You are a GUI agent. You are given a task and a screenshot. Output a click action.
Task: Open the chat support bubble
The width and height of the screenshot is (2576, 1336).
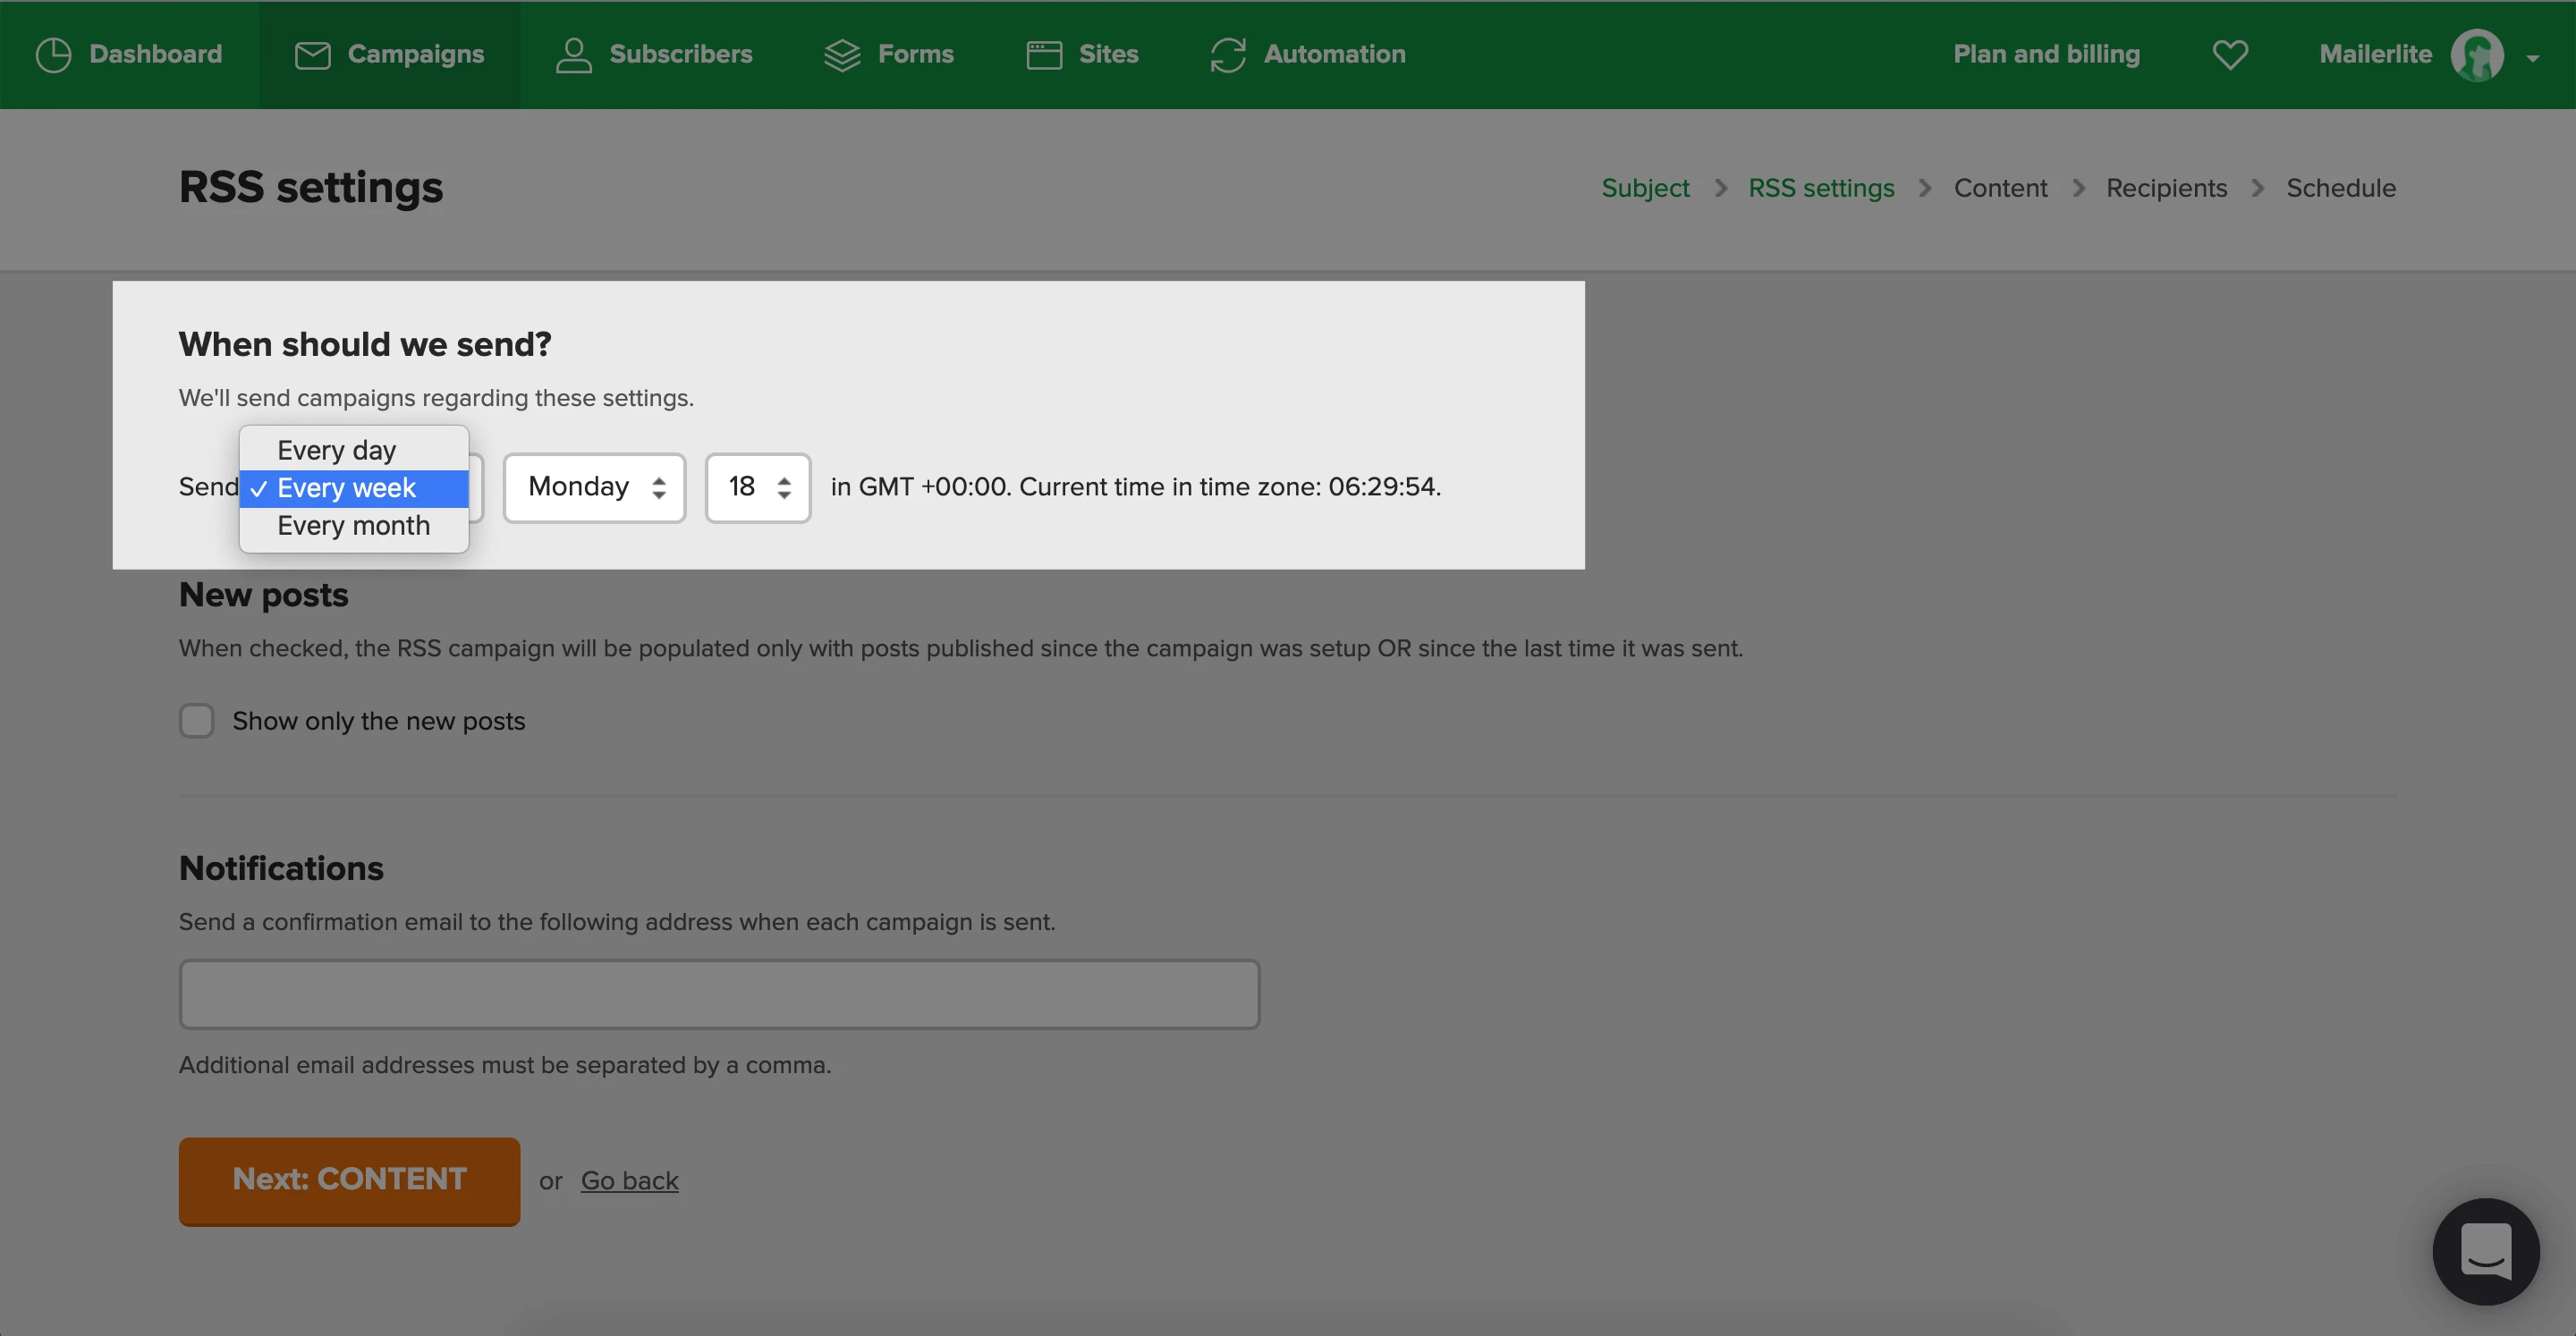point(2484,1250)
